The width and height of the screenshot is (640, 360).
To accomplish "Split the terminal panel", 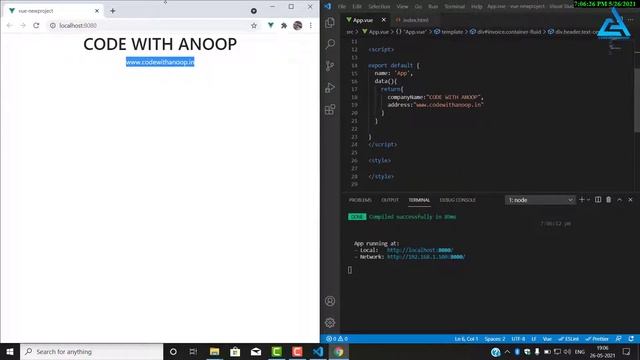I will (598, 200).
